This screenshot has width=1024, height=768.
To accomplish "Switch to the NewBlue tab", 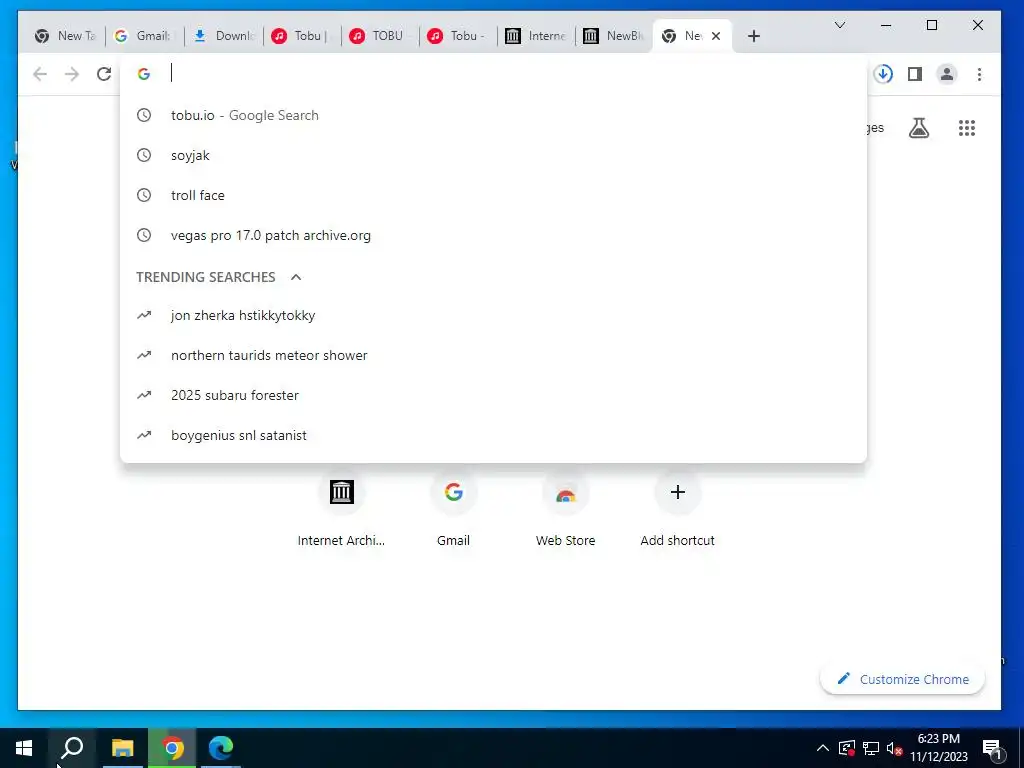I will [614, 36].
